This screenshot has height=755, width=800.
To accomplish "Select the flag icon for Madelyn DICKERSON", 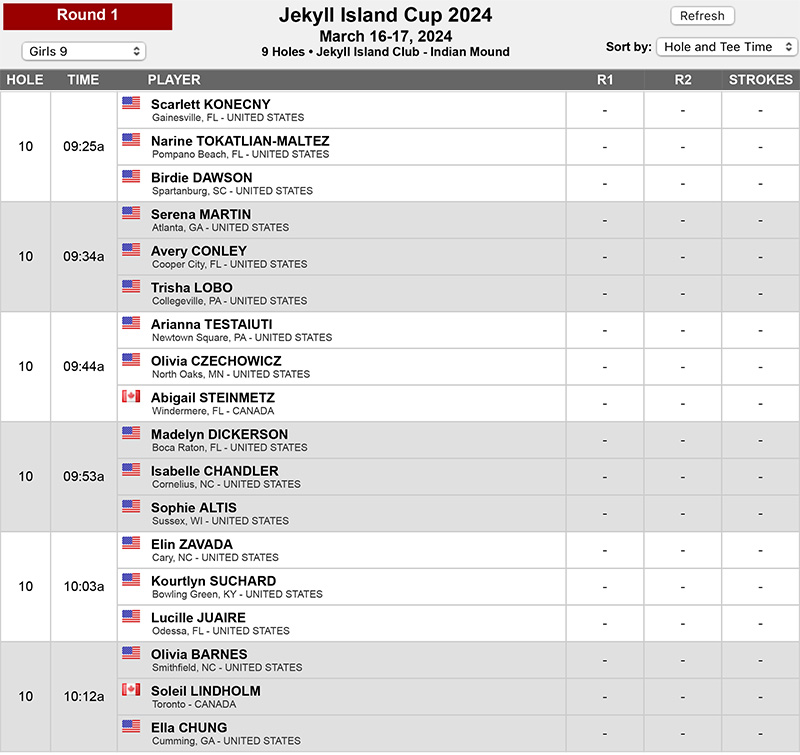I will coord(131,433).
